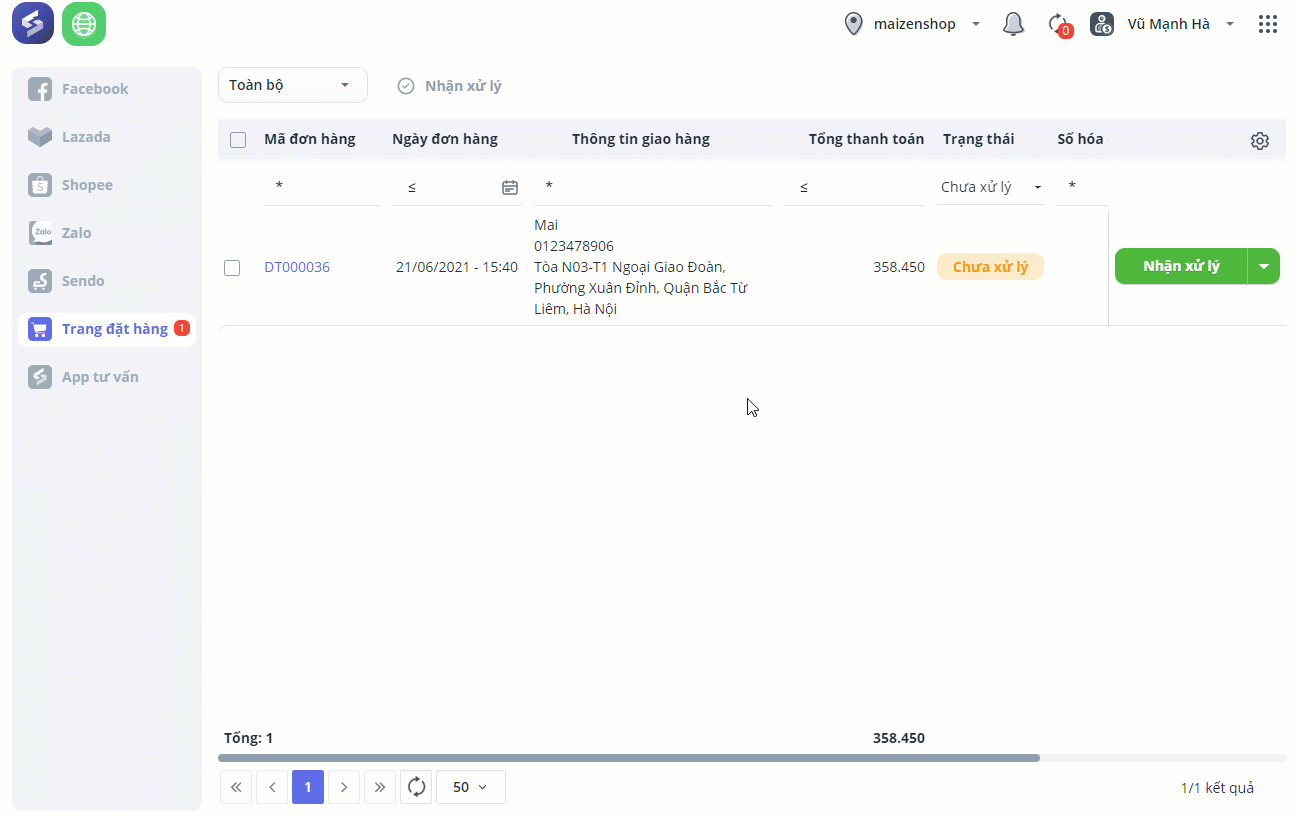Click the customer name Mai

pos(546,225)
